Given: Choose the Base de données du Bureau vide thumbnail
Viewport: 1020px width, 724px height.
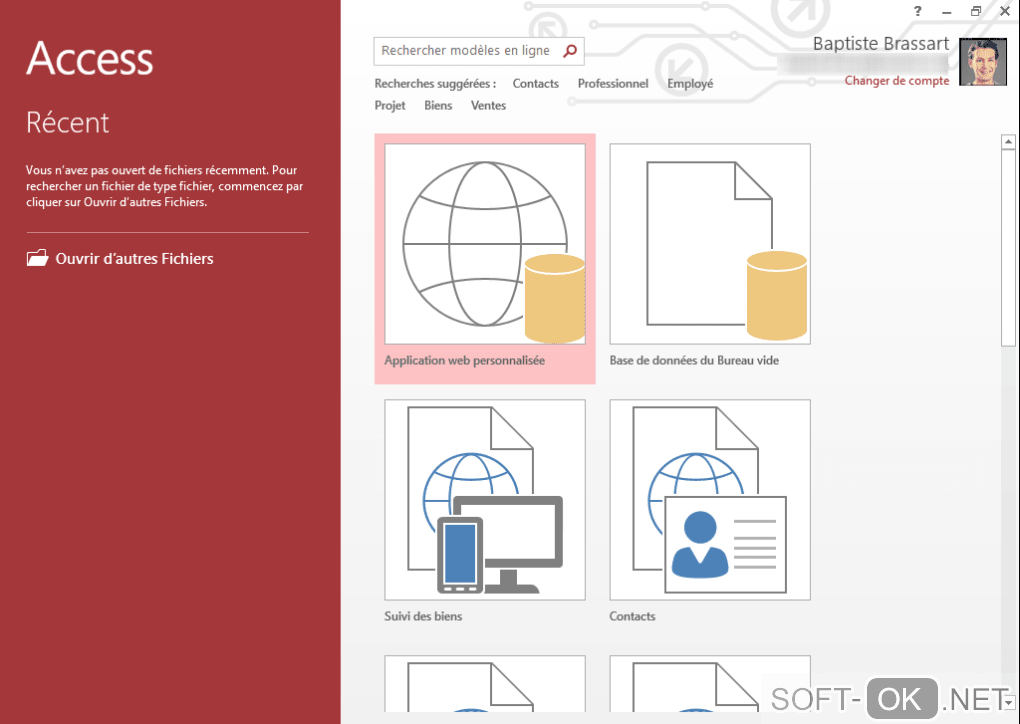Looking at the screenshot, I should click(x=710, y=244).
